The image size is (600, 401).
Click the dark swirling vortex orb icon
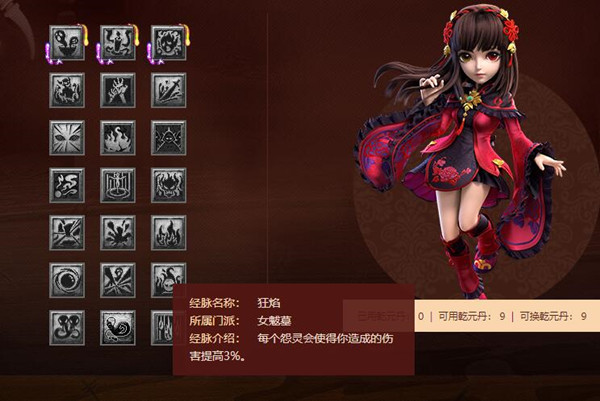coord(67,280)
